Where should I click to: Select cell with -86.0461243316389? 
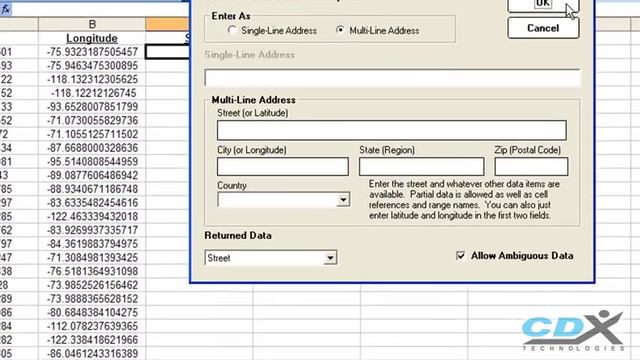pyautogui.click(x=92, y=353)
